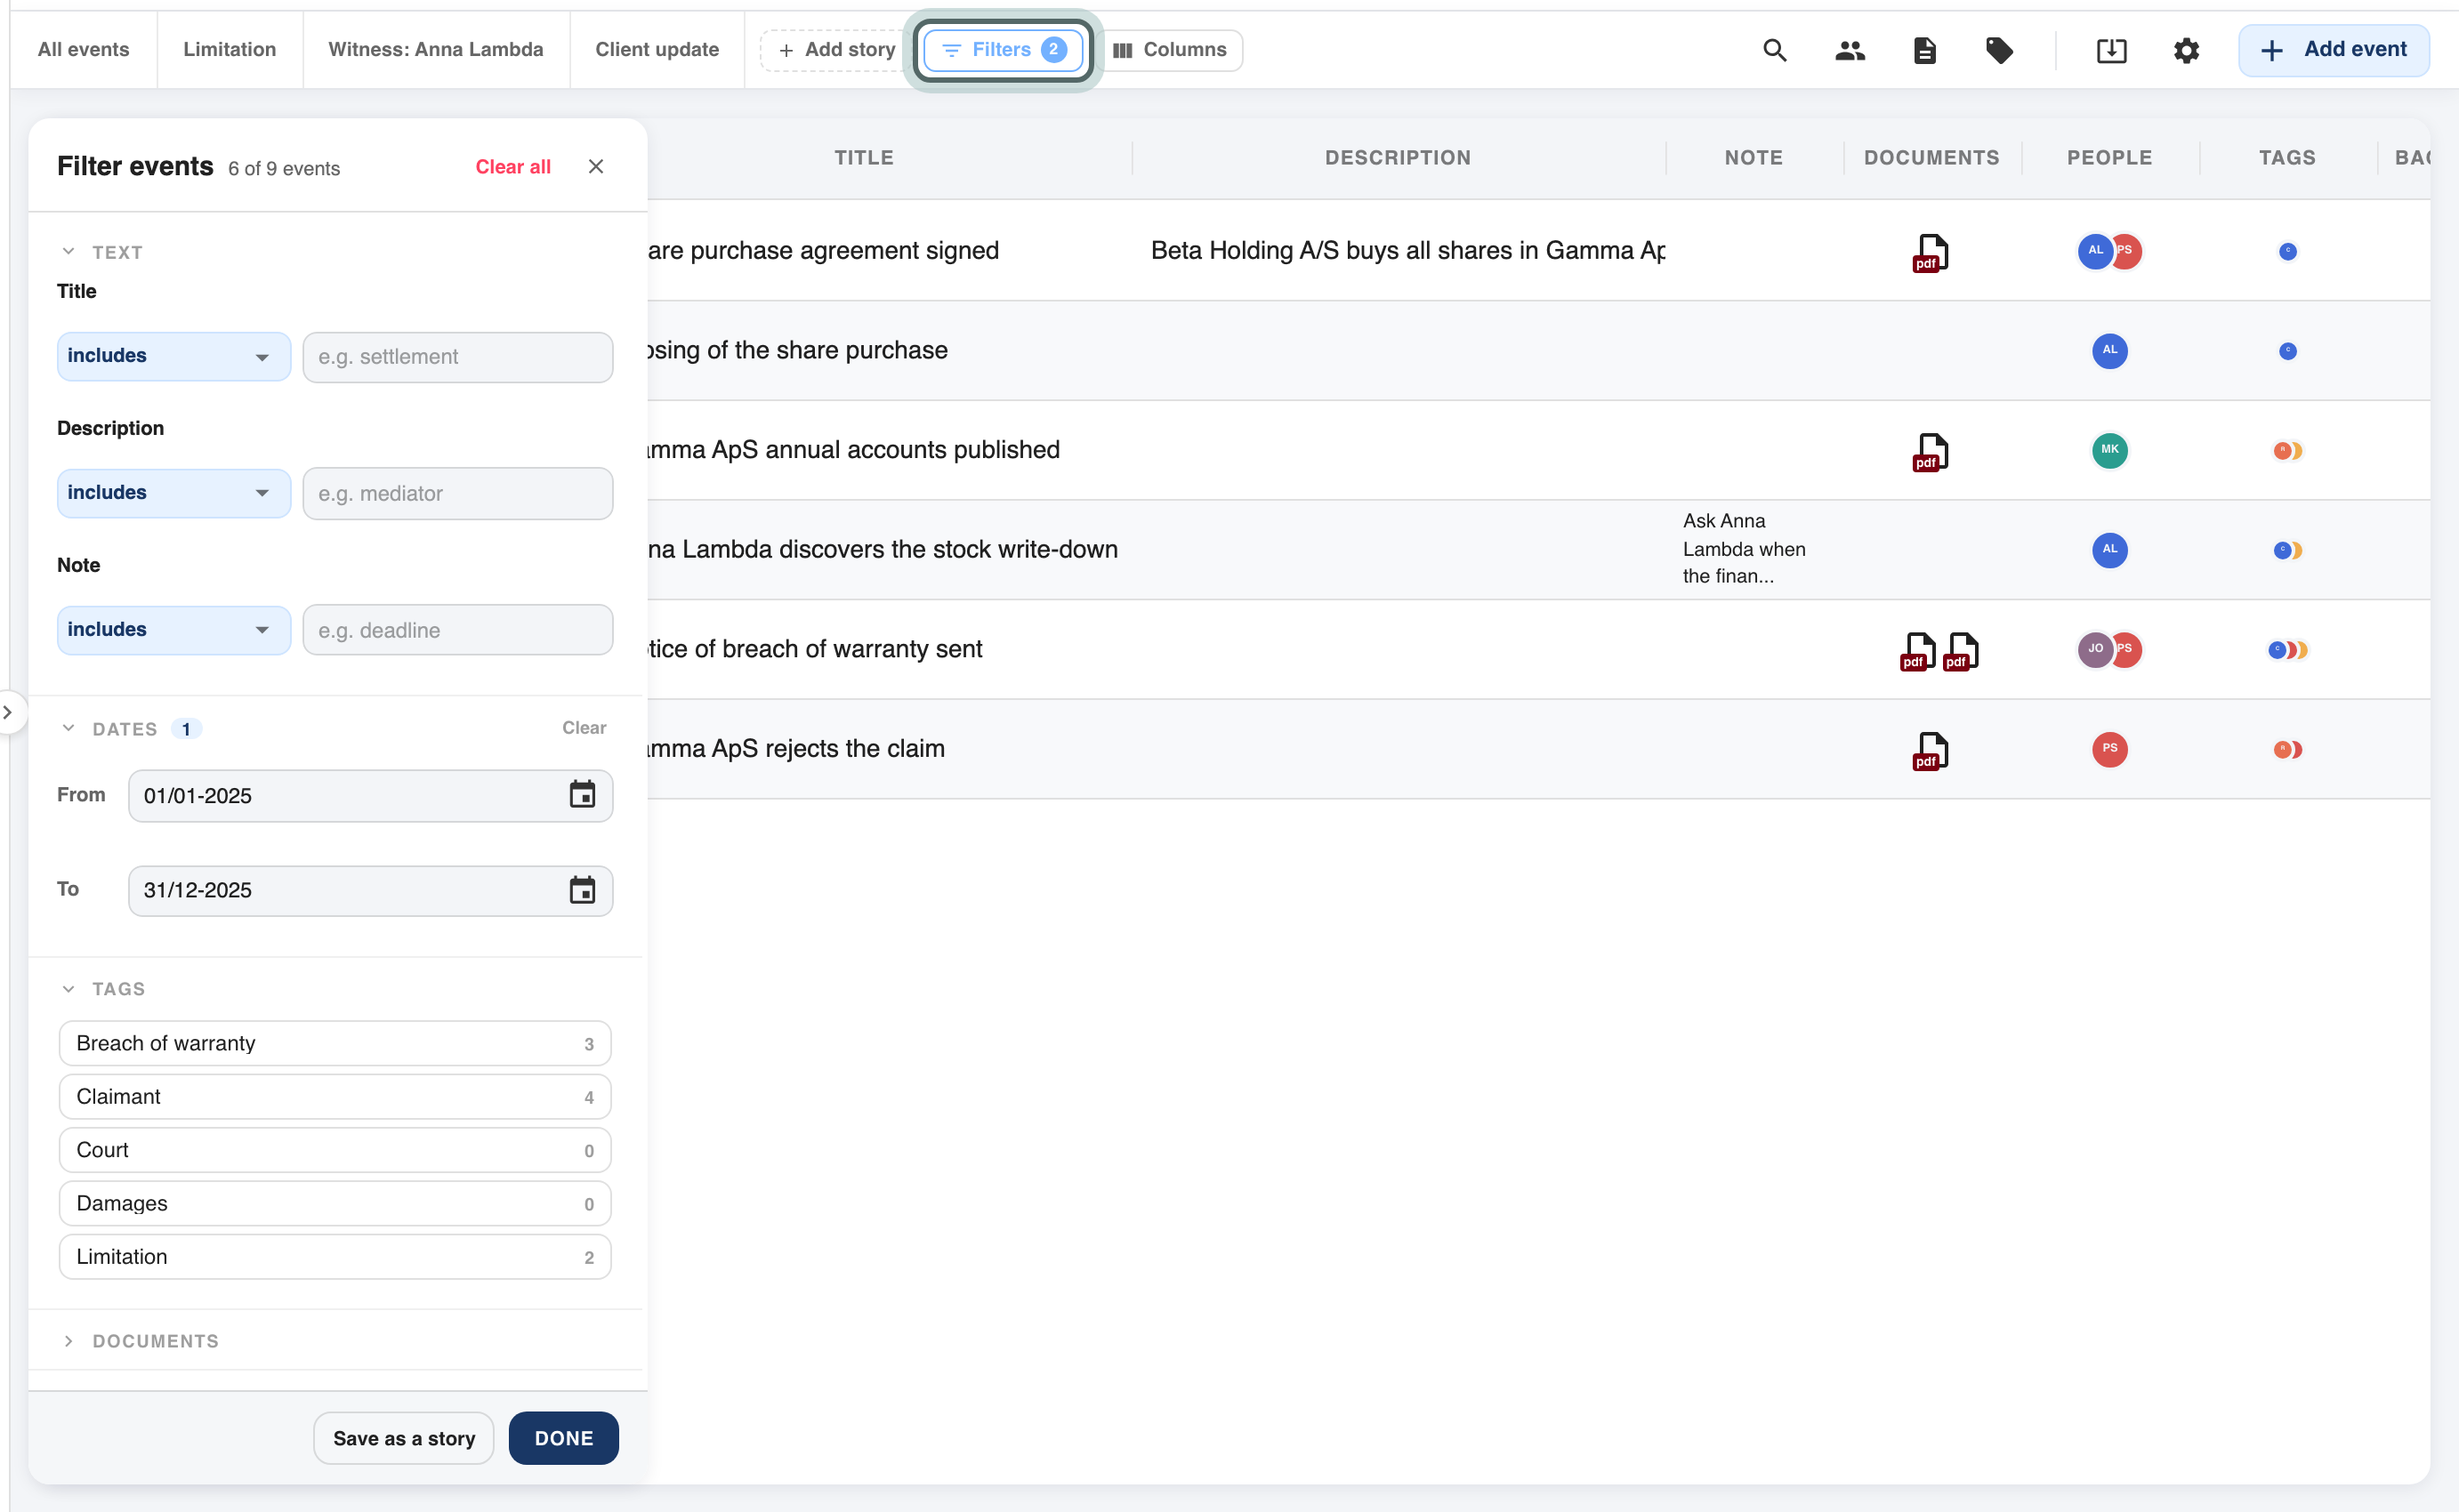Click Clear all filters link
Image resolution: width=2459 pixels, height=1512 pixels.
point(512,167)
